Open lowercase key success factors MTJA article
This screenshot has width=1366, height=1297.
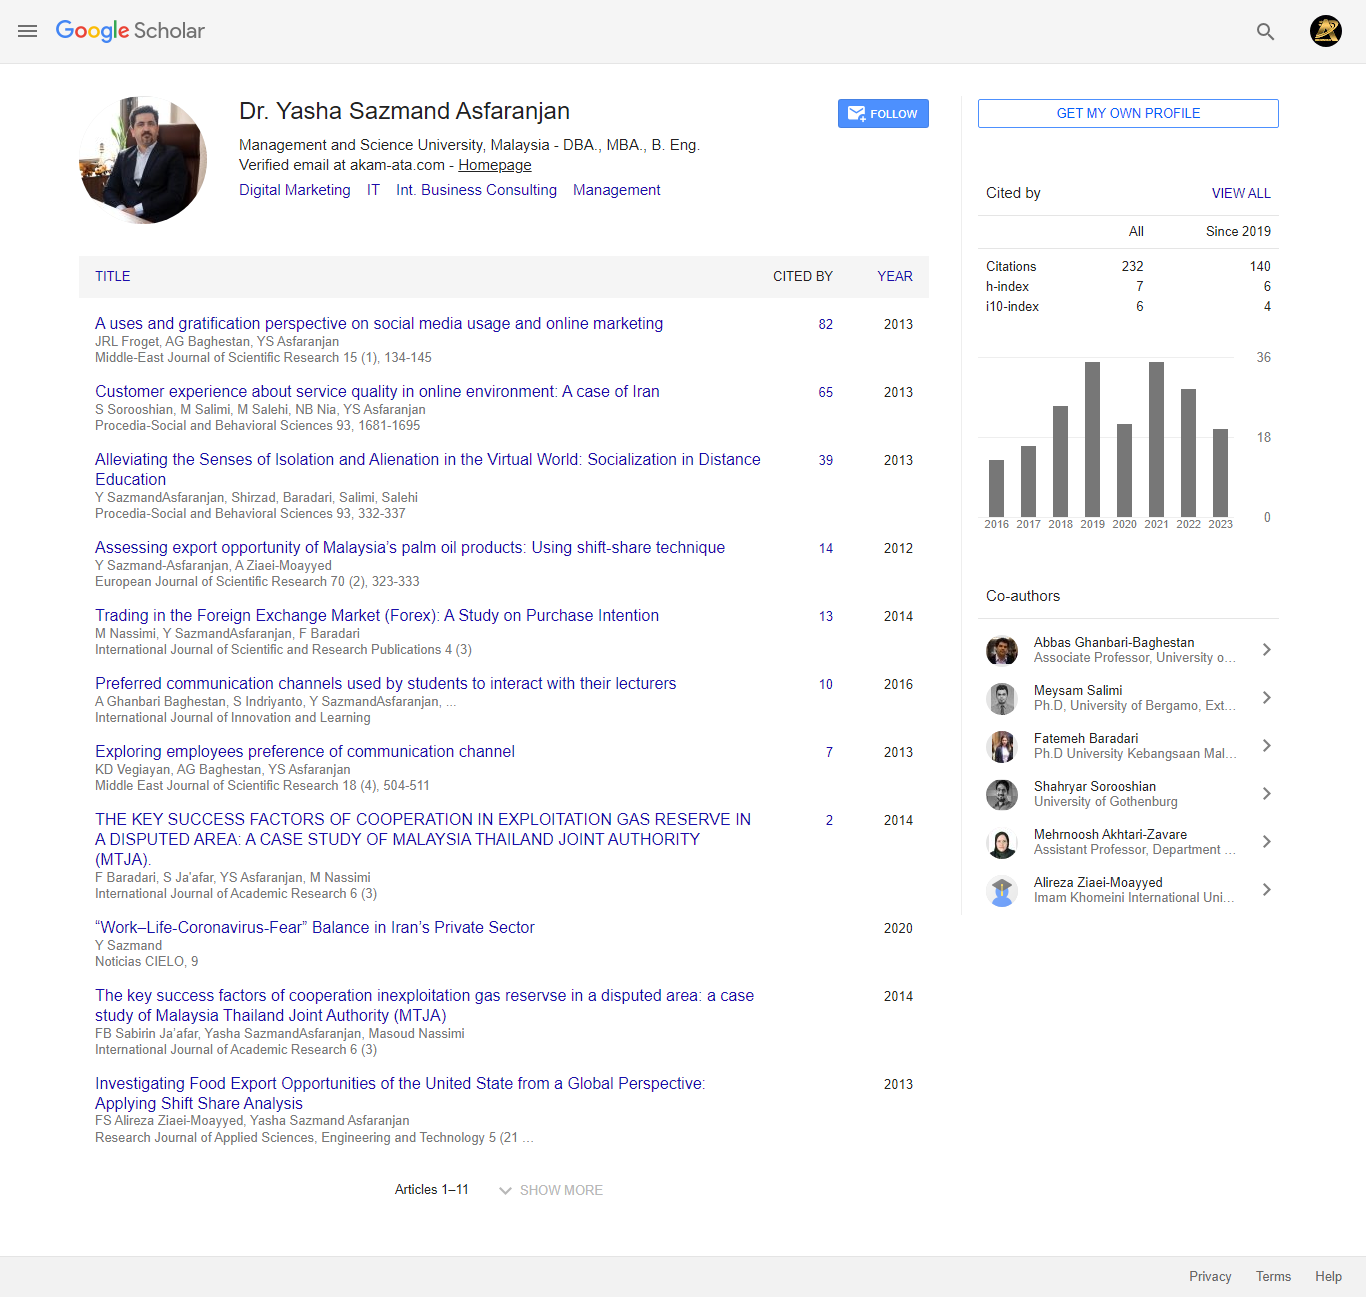click(x=425, y=1005)
